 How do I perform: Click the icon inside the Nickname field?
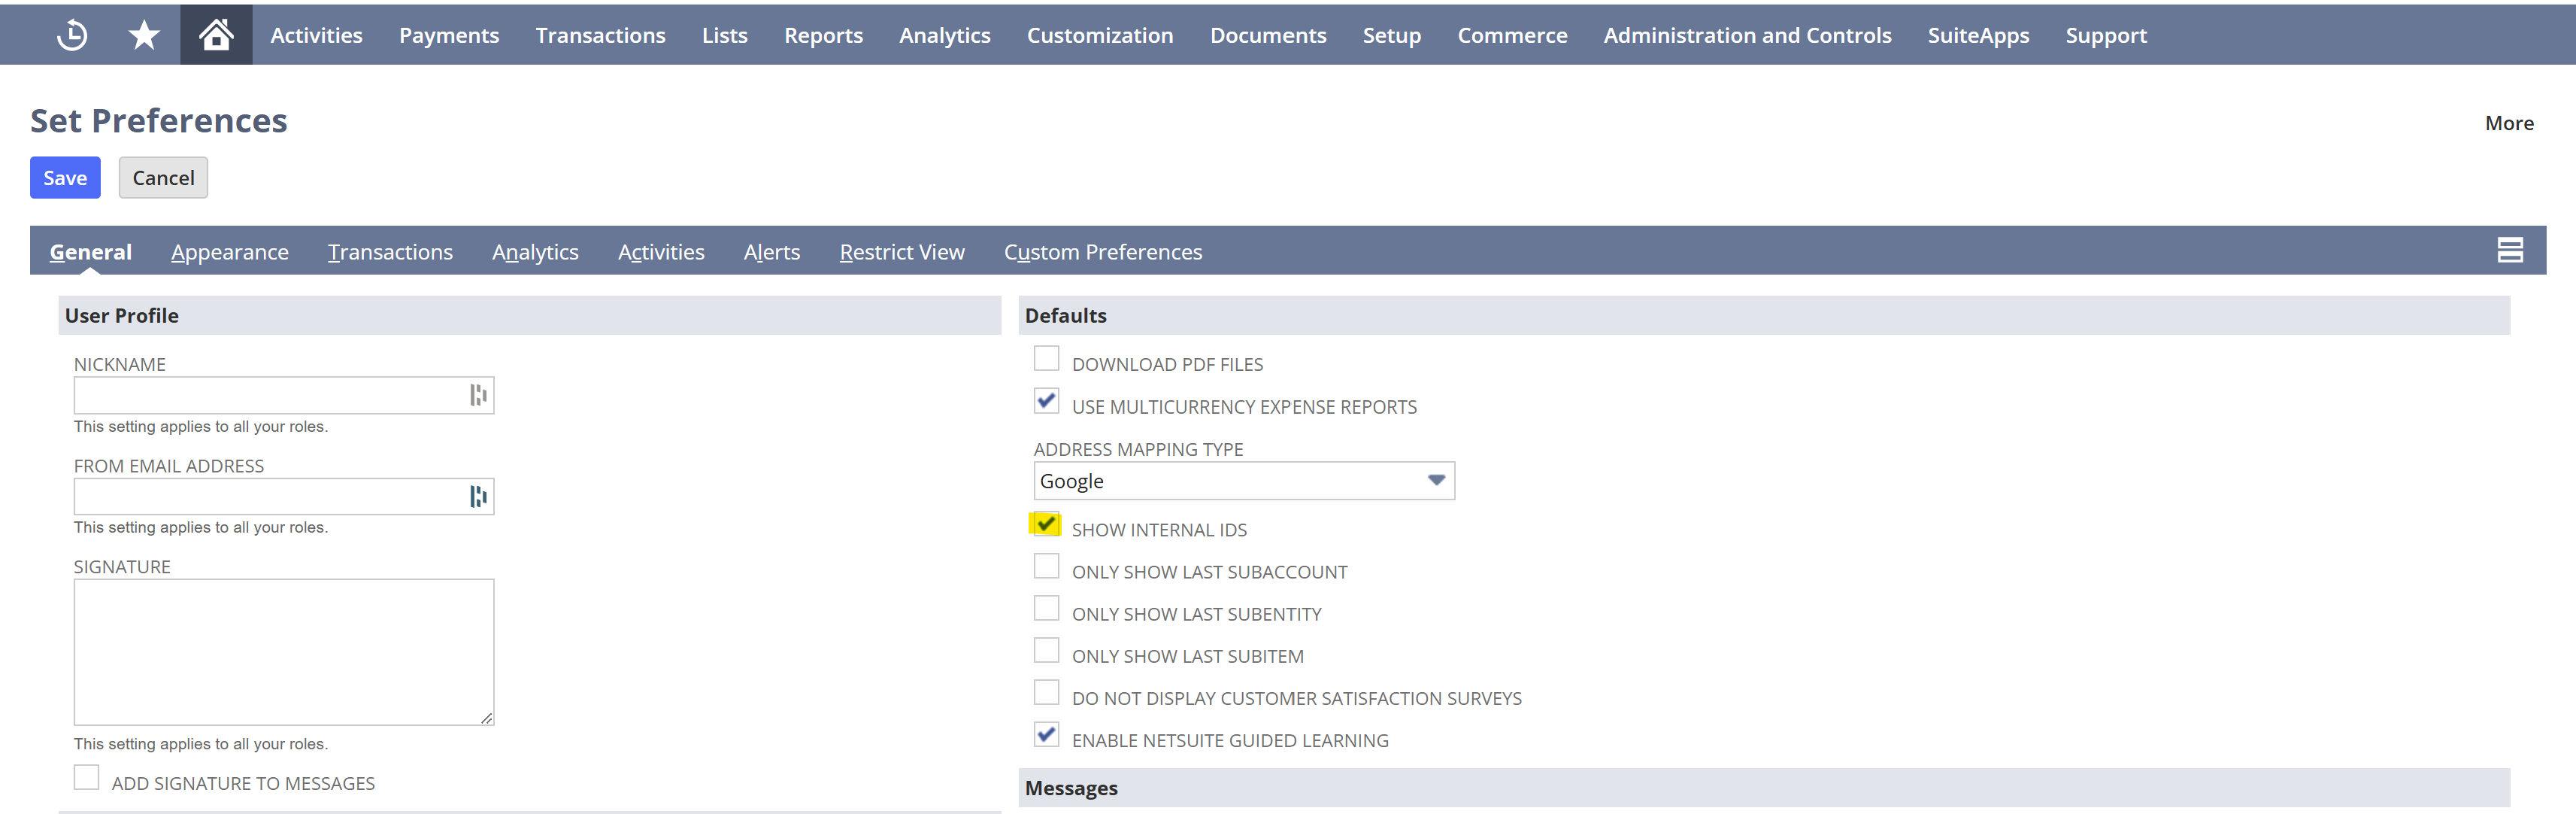(478, 395)
